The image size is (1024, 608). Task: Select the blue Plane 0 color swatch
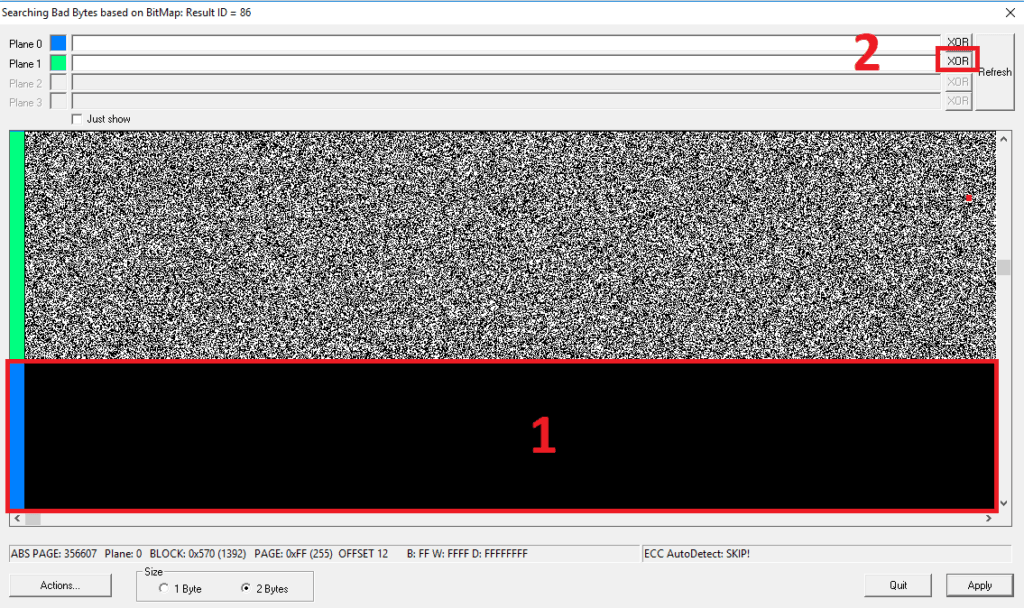point(58,43)
